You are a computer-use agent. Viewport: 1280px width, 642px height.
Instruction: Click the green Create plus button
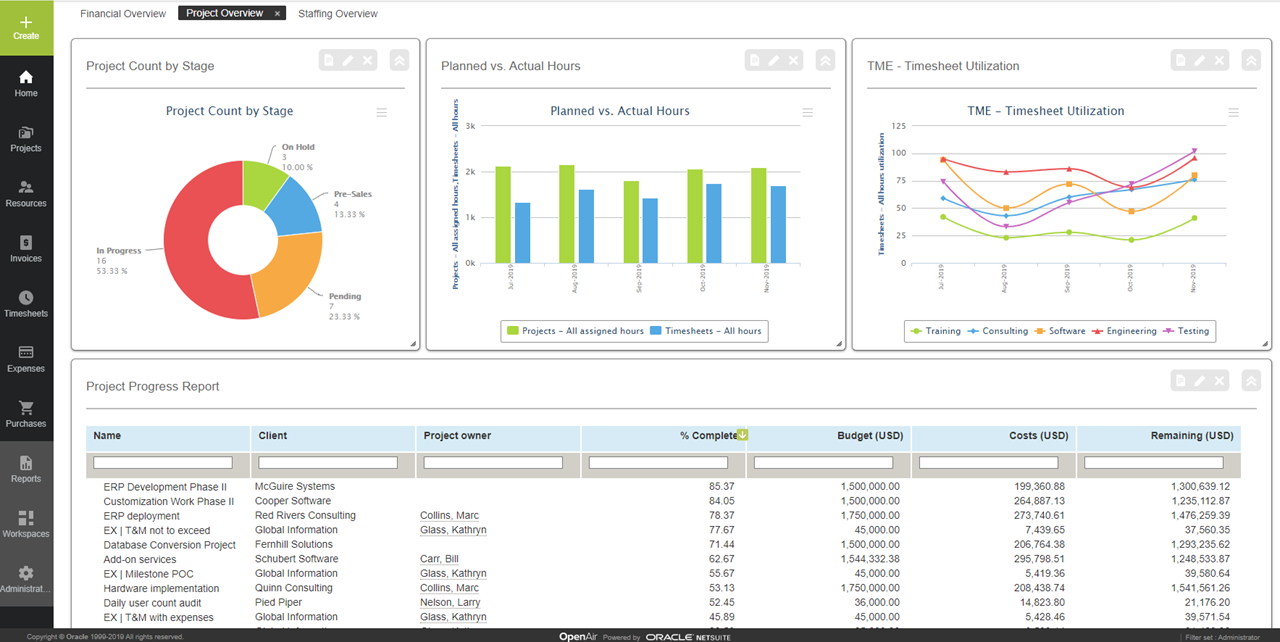click(x=26, y=27)
